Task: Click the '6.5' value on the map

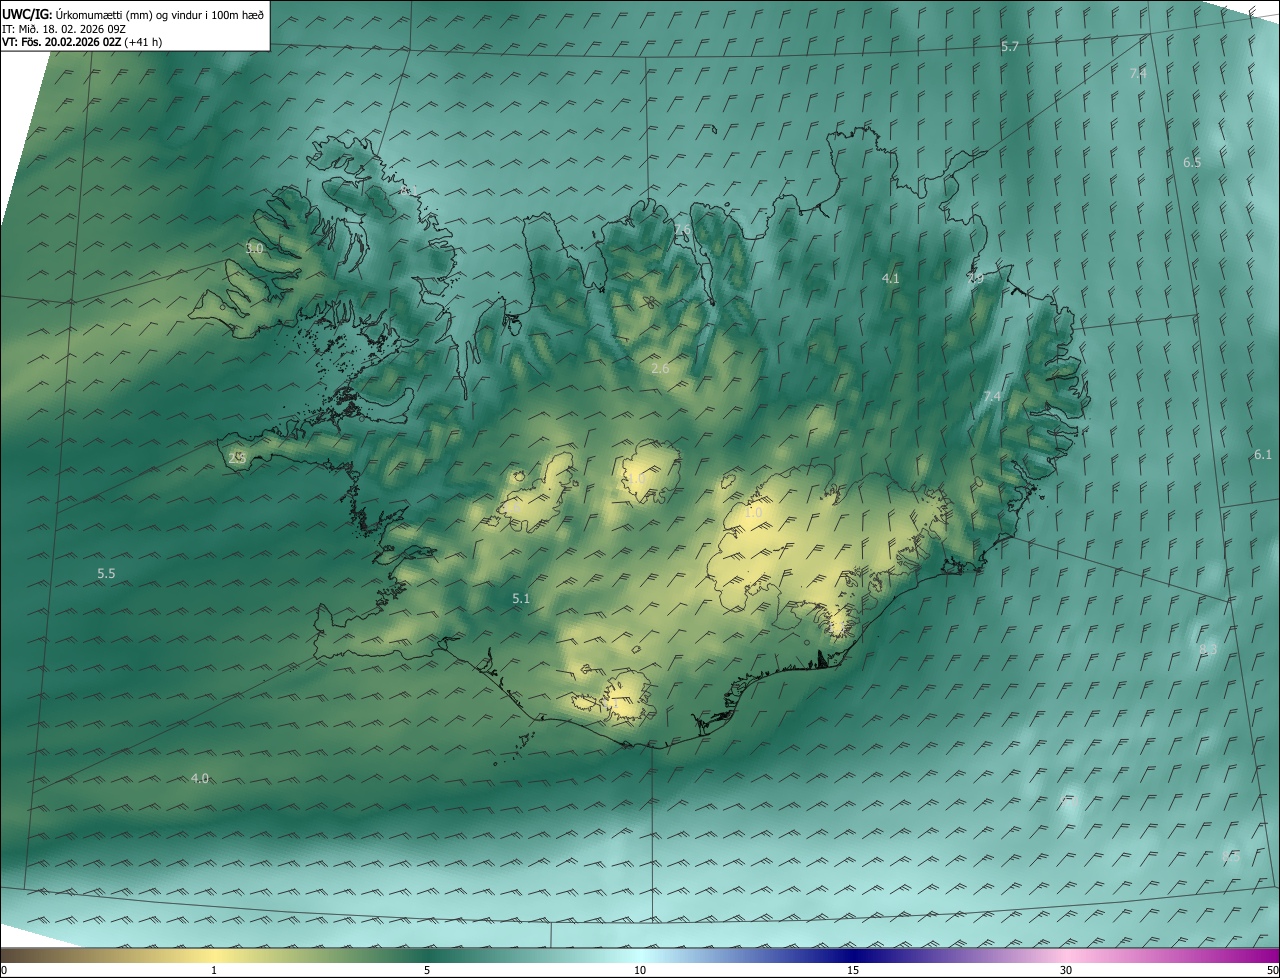Action: tap(1192, 162)
